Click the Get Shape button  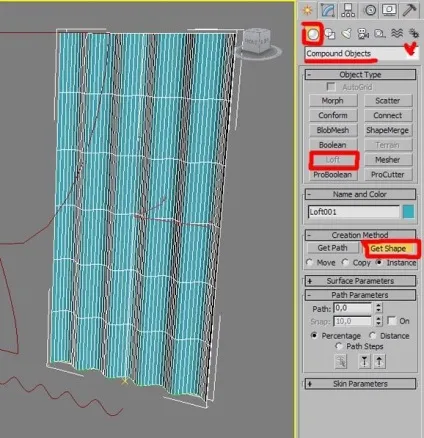point(388,248)
